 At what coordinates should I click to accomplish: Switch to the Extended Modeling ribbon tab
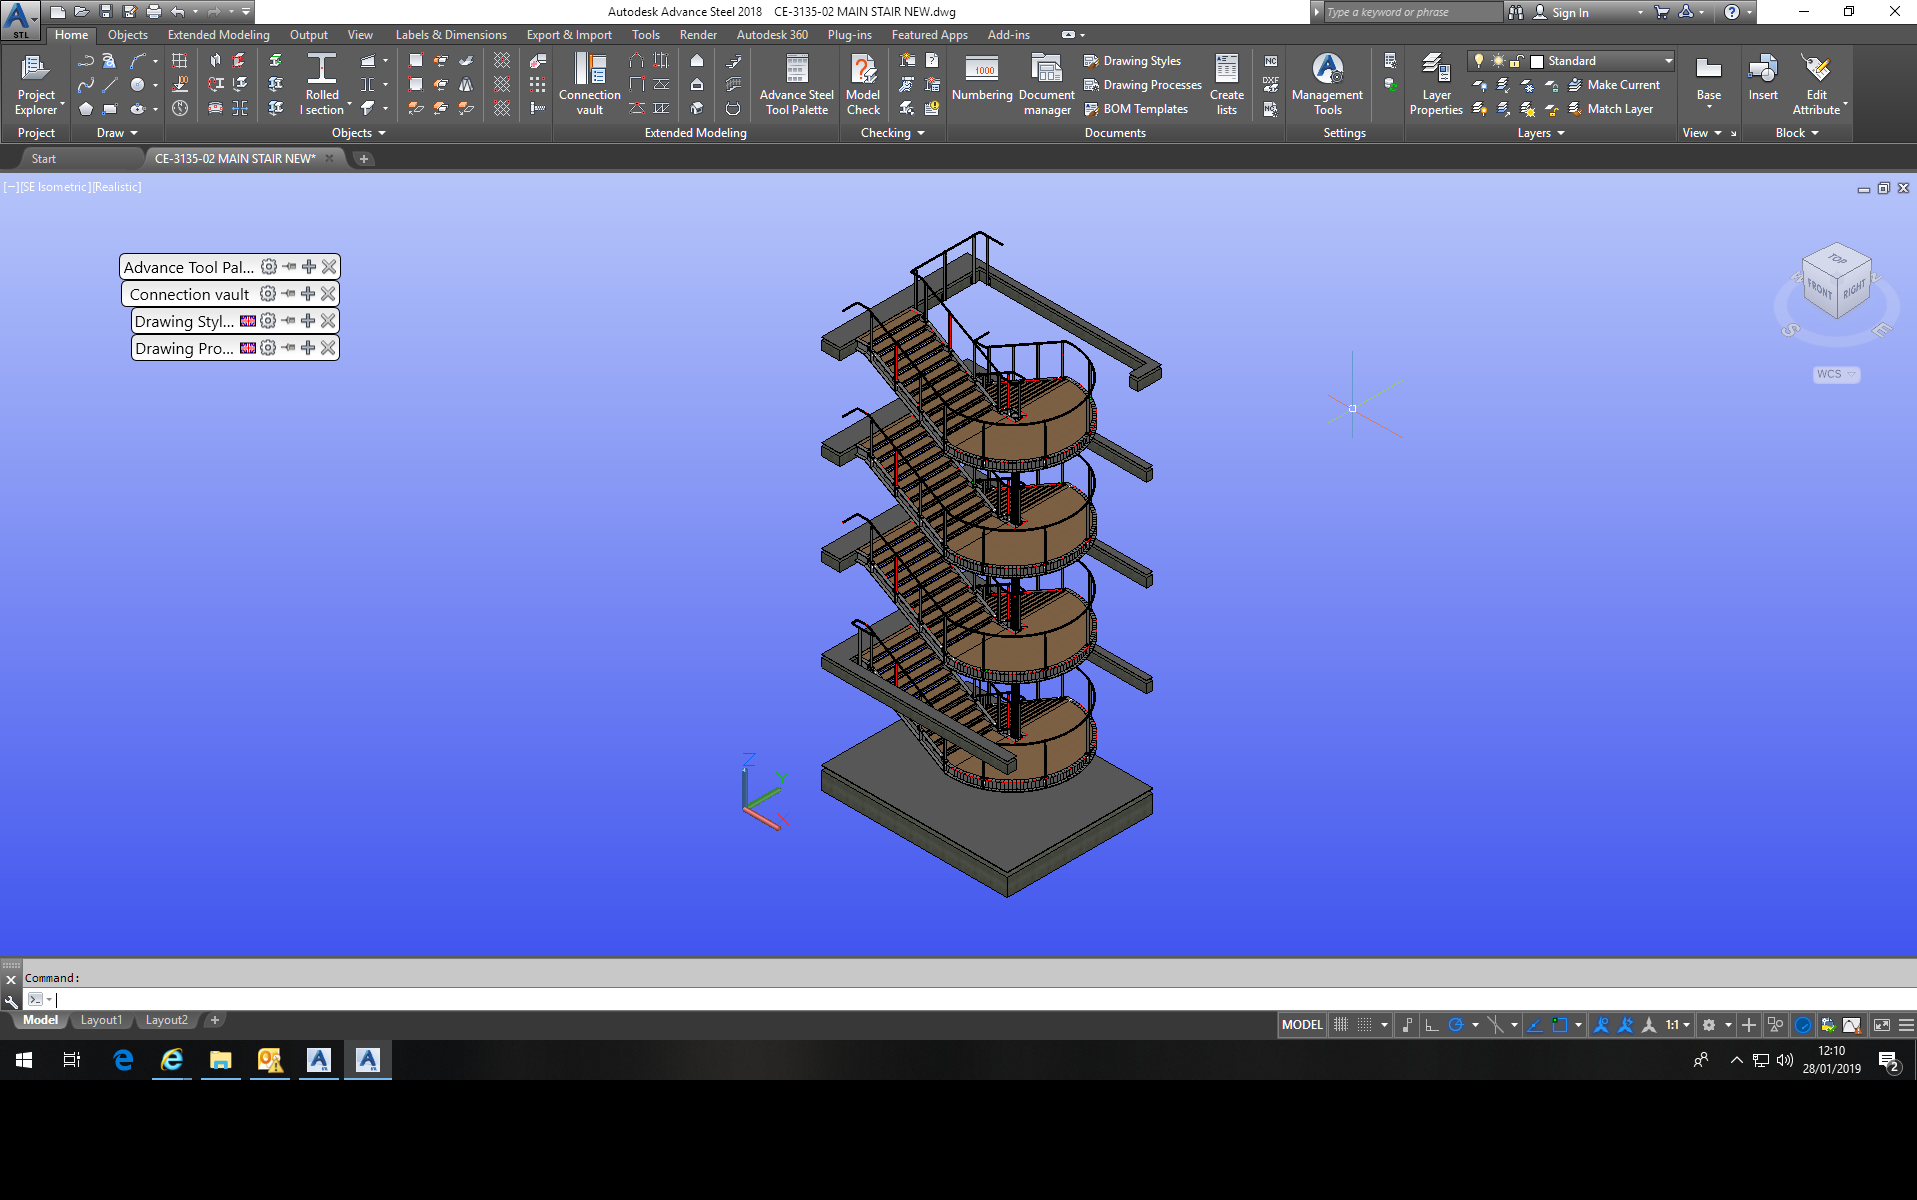[x=217, y=34]
